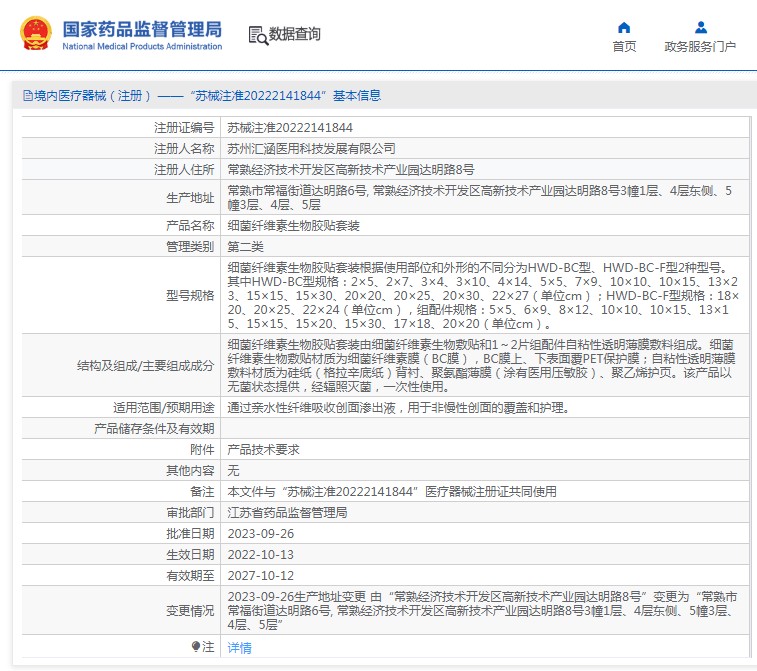Click the 产品技术要求 attachment value
Viewport: 757px width, 671px height.
[x=263, y=449]
